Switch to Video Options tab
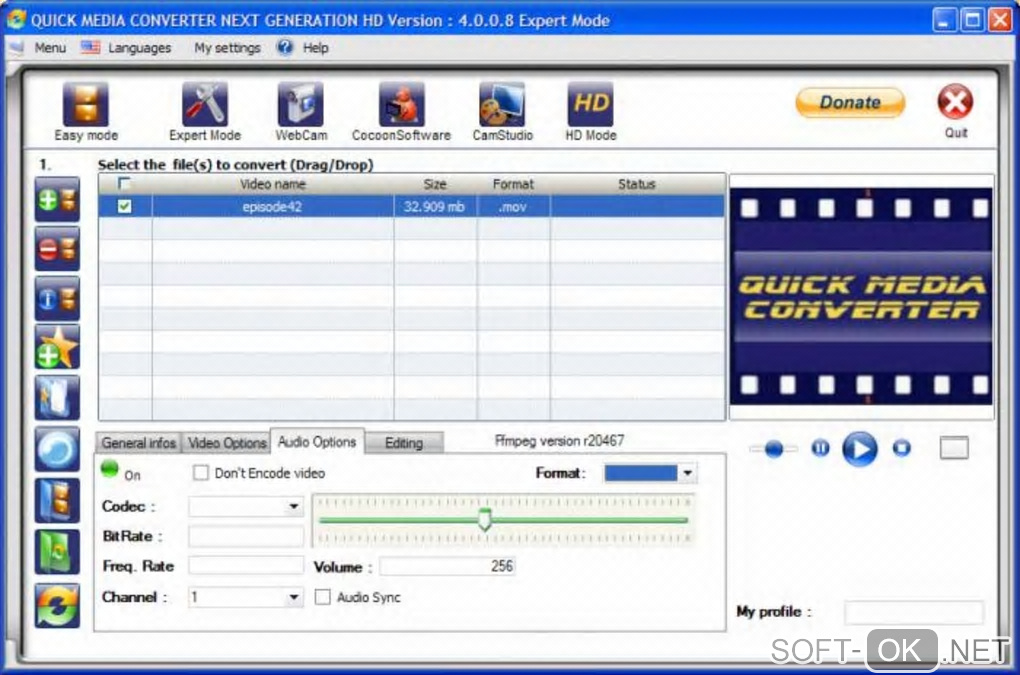 click(x=226, y=443)
